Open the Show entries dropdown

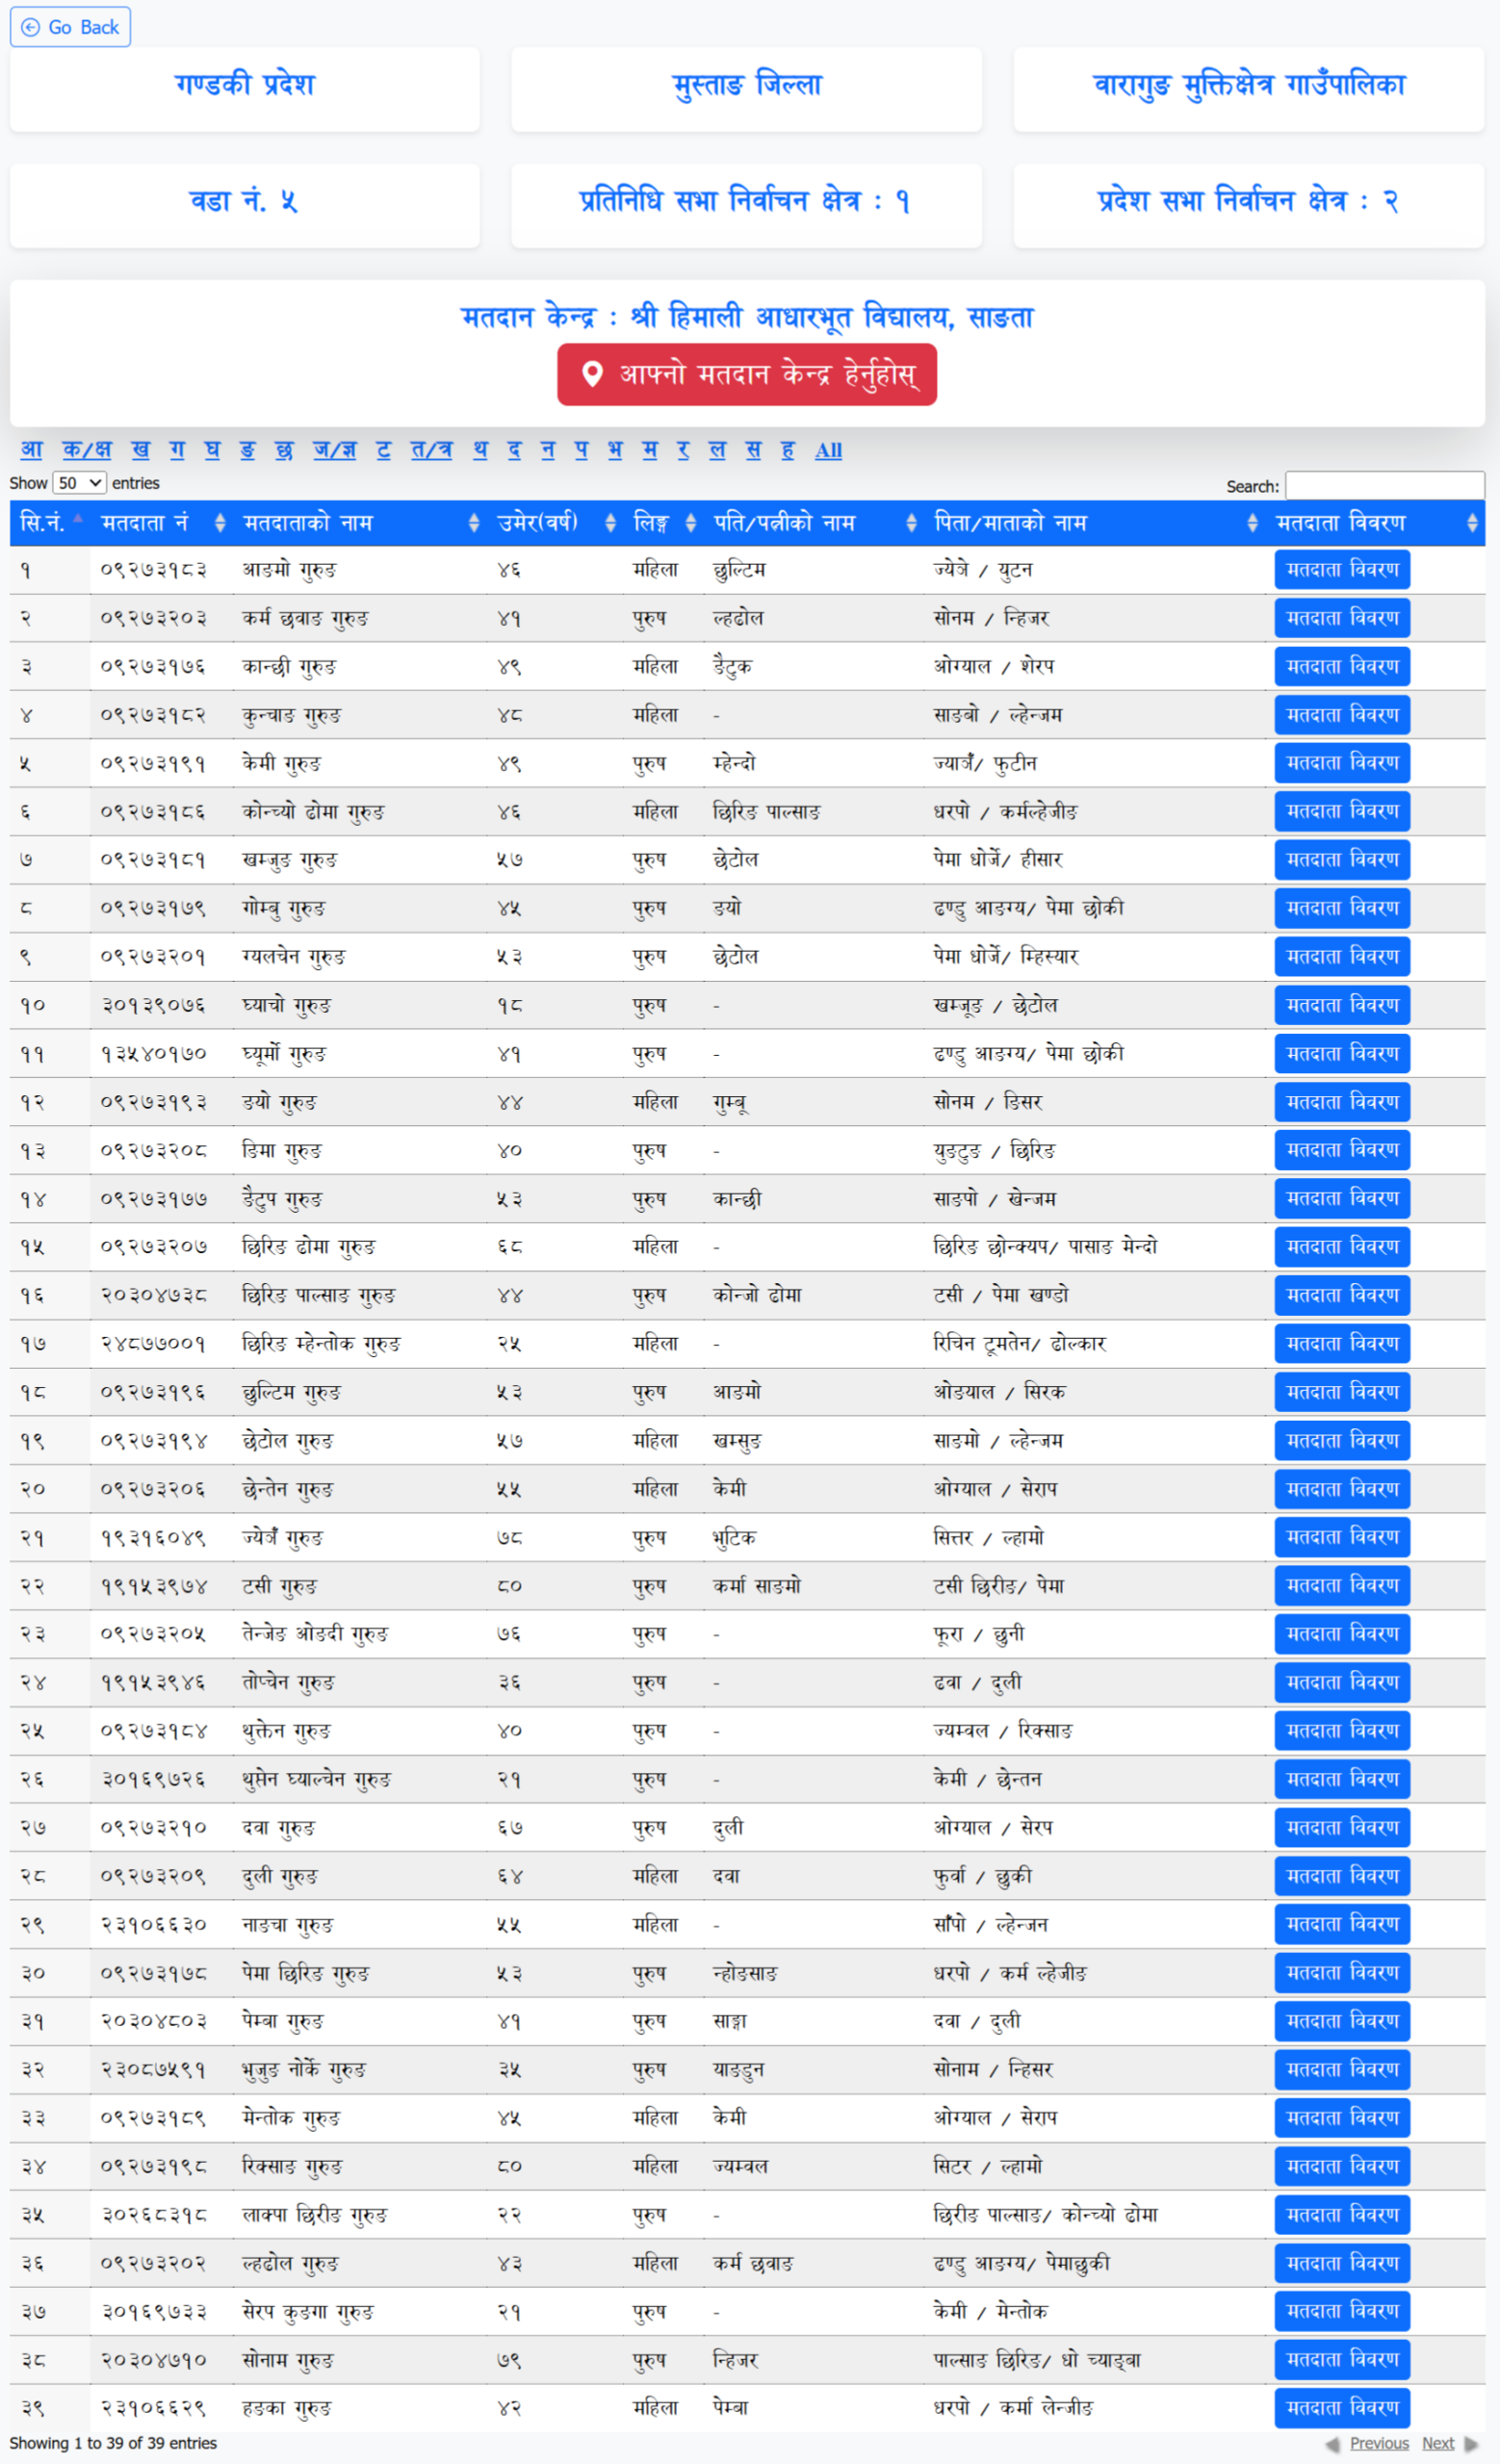click(x=79, y=483)
